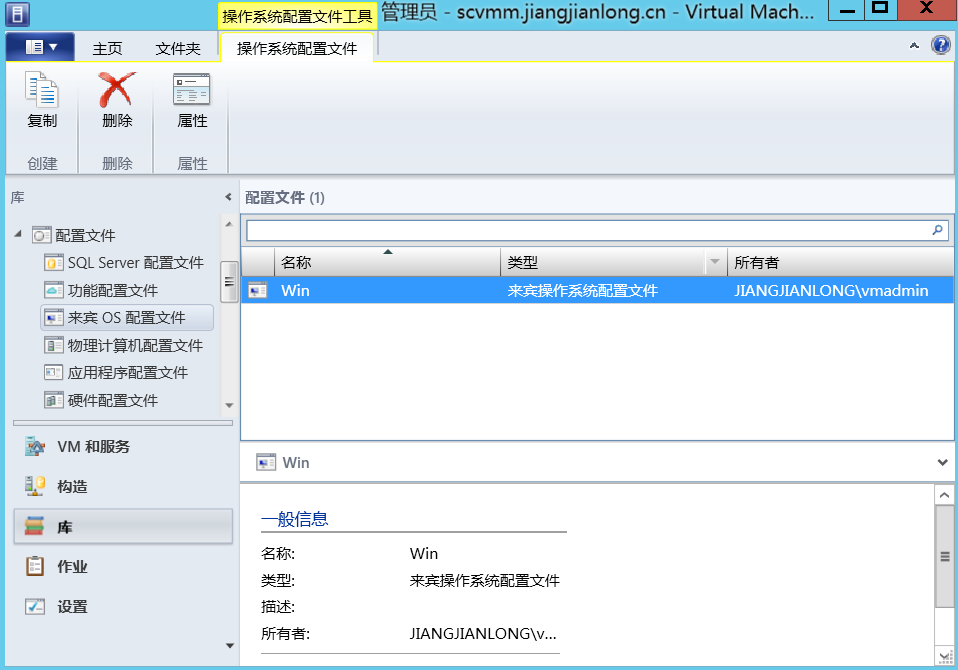Click the 应用程序配置文件 icon
Screen dimensions: 958x670
[54, 373]
